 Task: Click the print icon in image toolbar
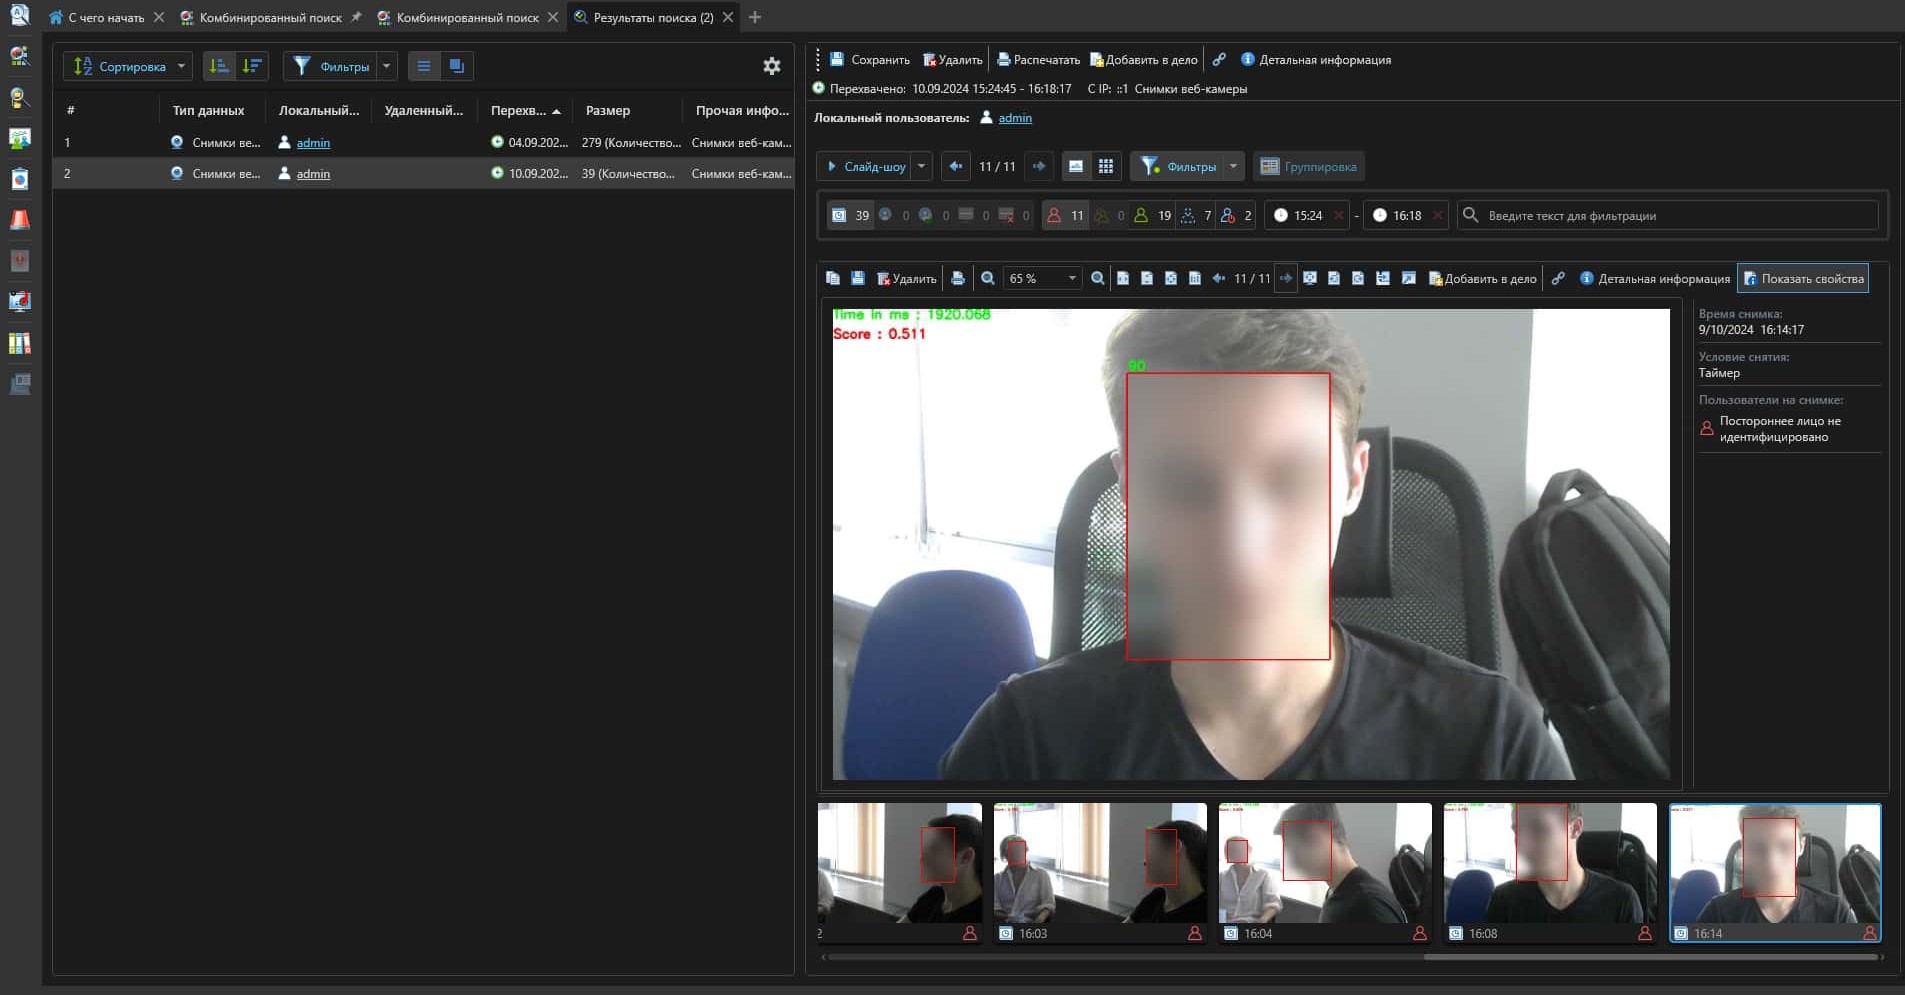pyautogui.click(x=958, y=279)
